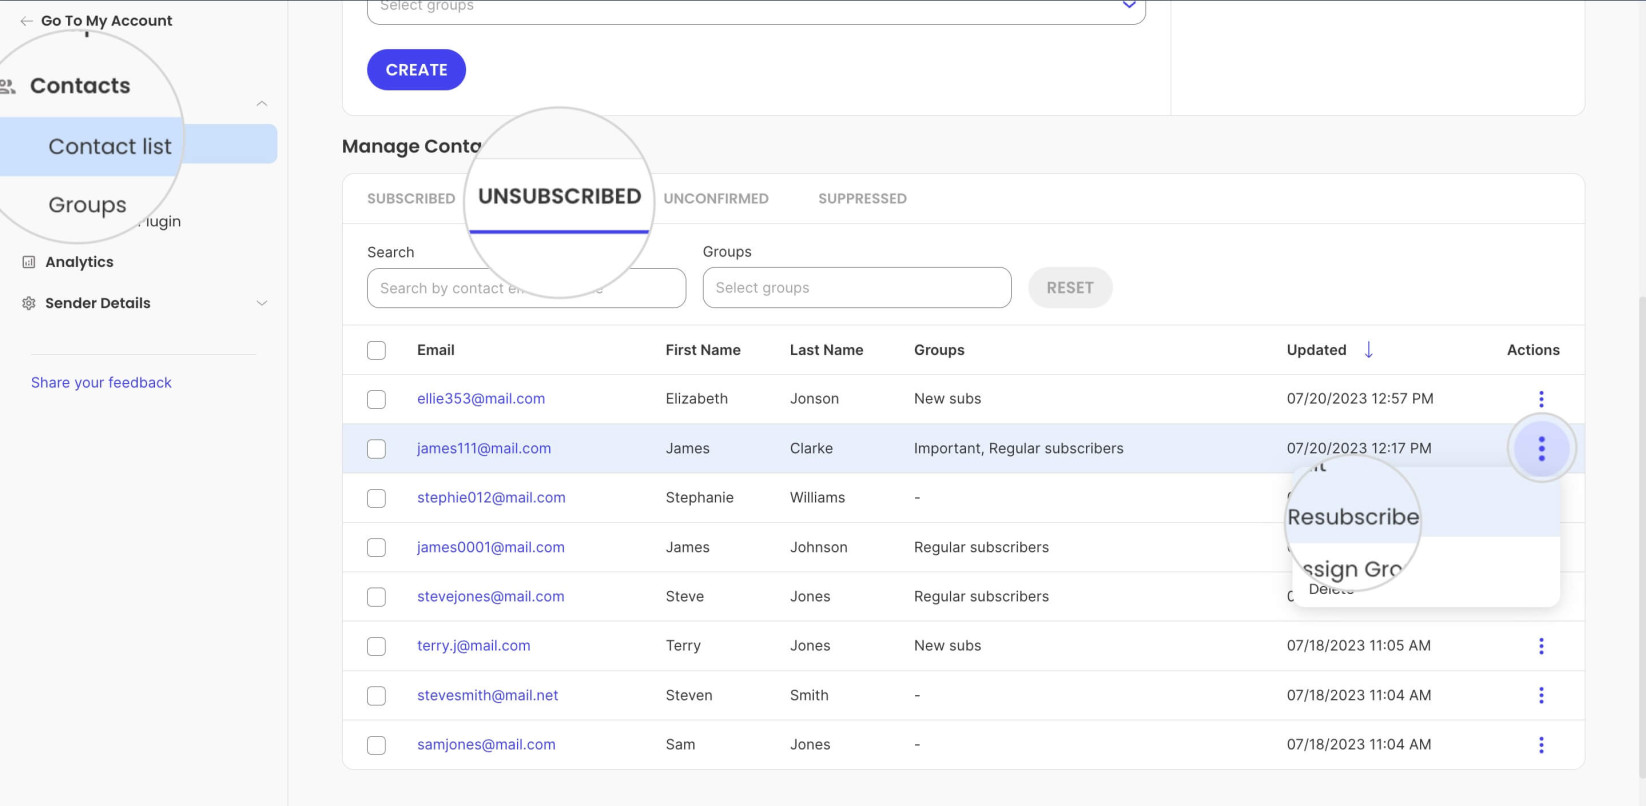
Task: Open contact stevesmith@mail.net
Action: (488, 695)
